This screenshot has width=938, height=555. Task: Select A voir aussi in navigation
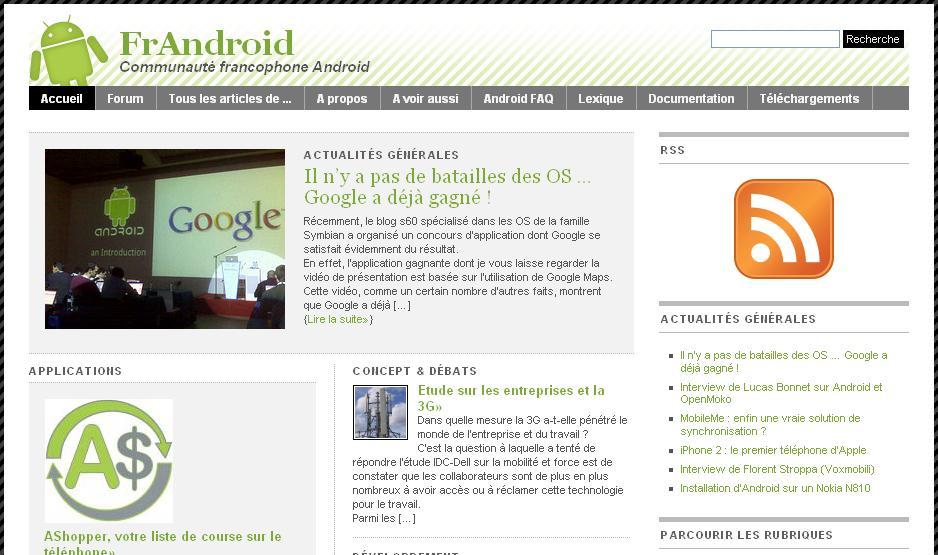(x=426, y=99)
